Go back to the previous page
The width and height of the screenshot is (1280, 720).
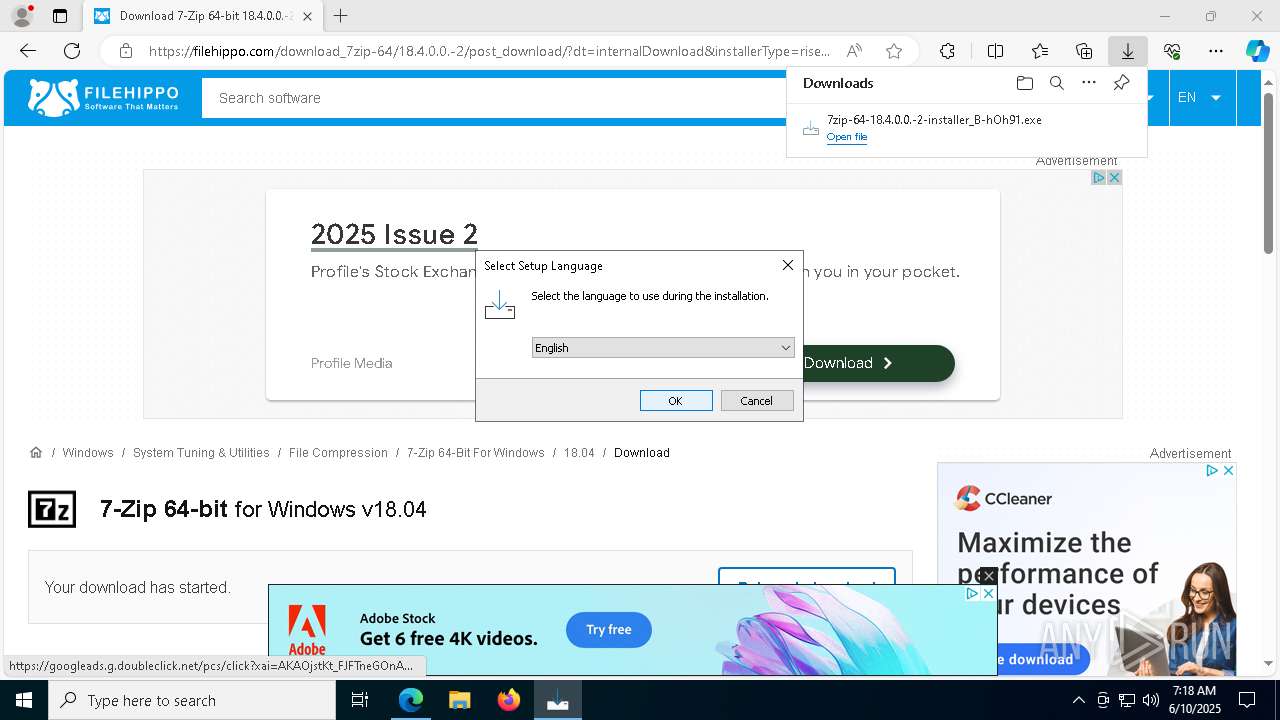[x=28, y=51]
